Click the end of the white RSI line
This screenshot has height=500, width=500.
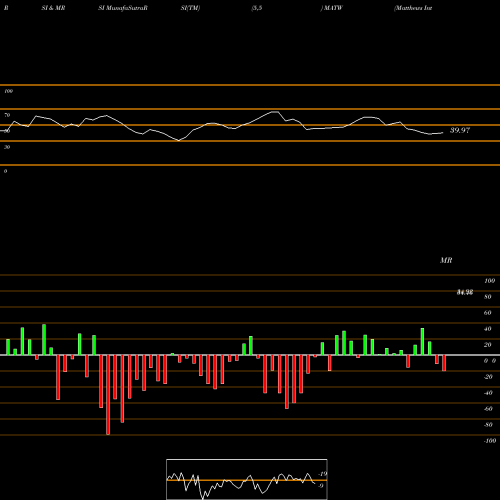pos(443,133)
